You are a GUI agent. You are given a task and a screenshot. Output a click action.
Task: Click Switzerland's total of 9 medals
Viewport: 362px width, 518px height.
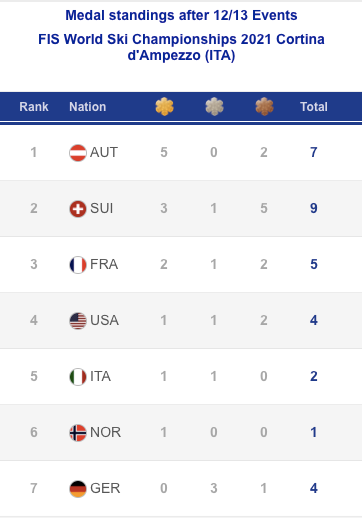click(x=314, y=208)
